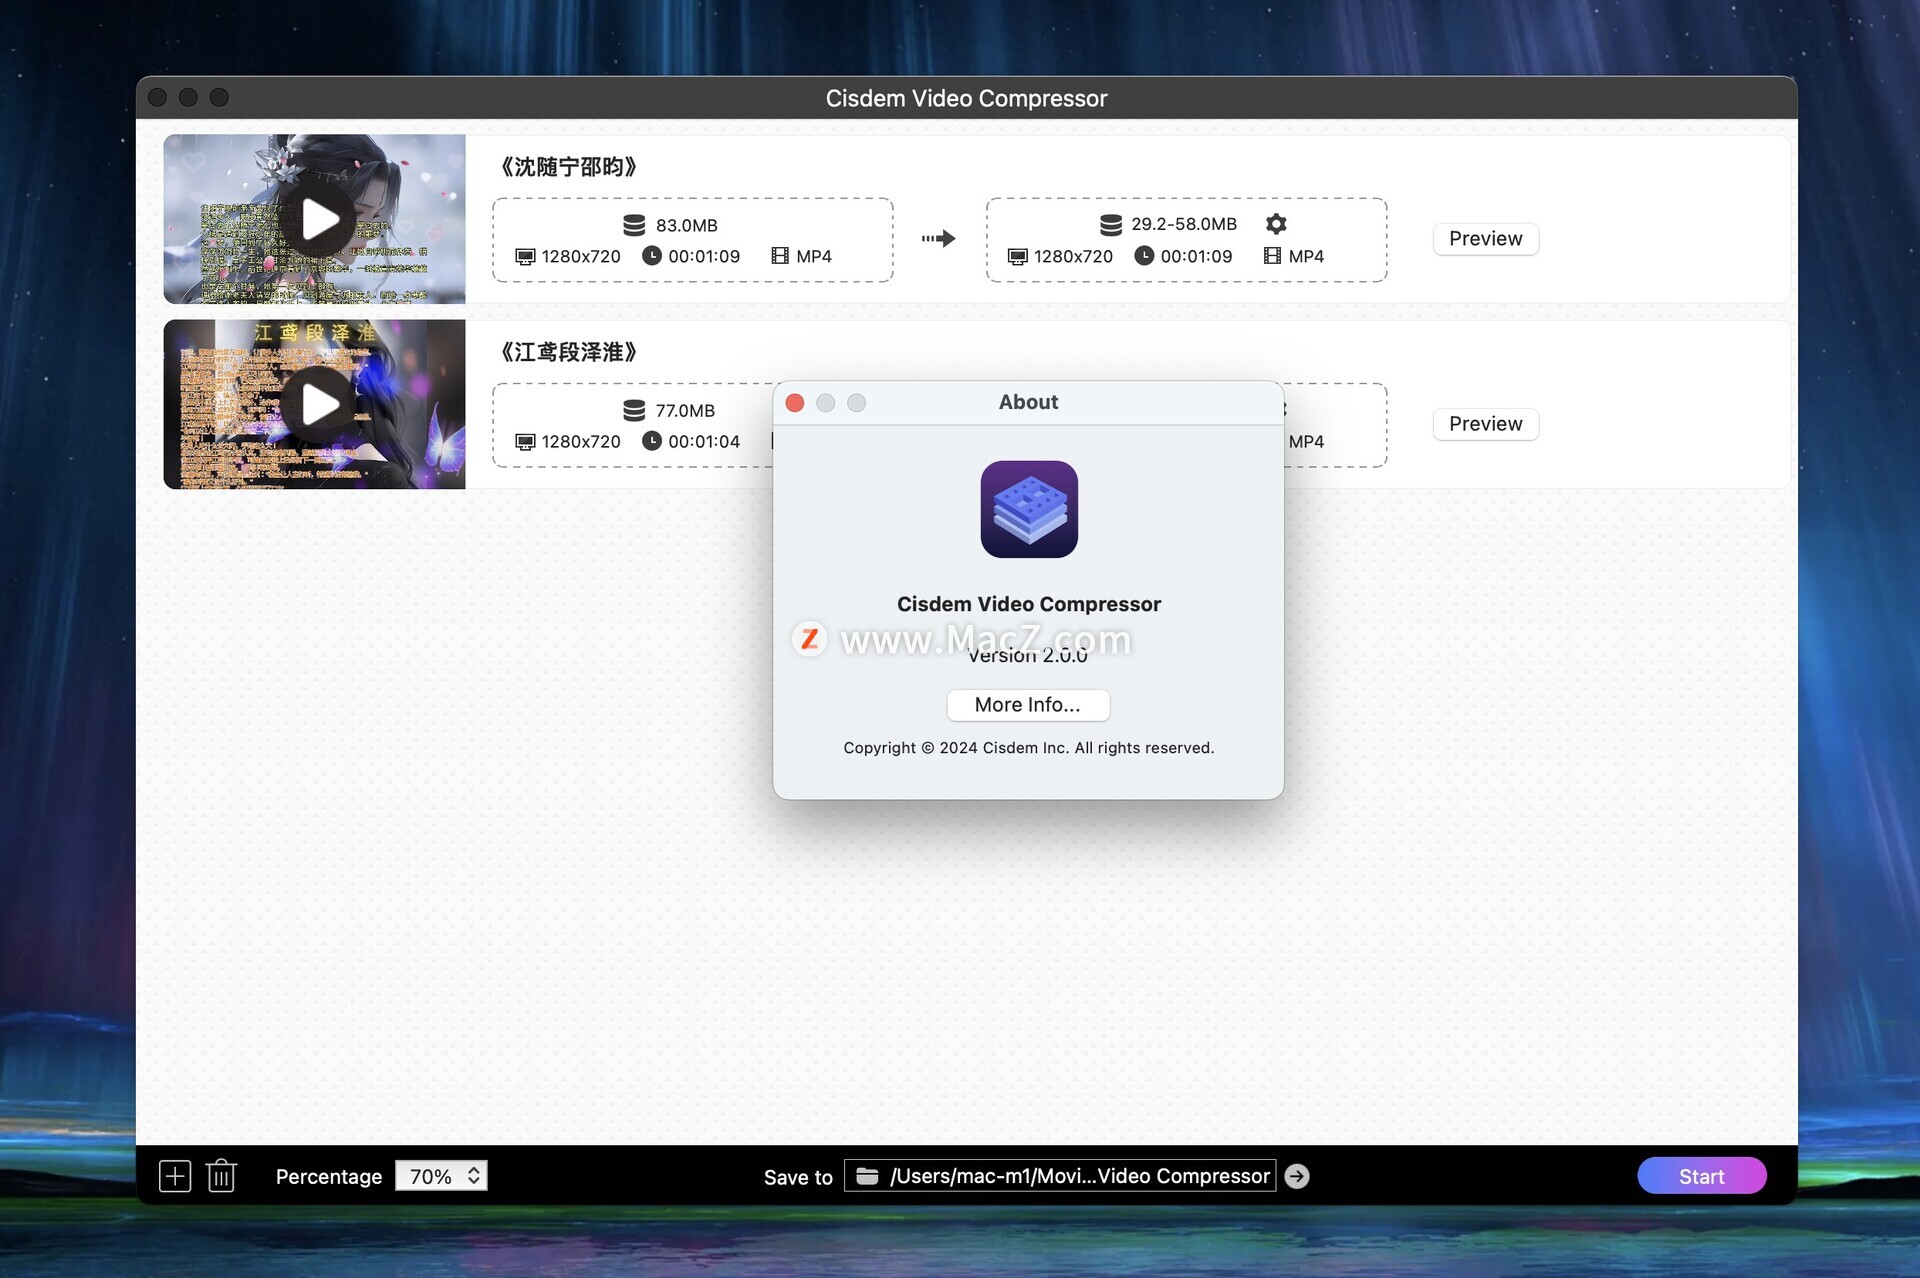1920x1278 pixels.
Task: Click the output 1280x720 resolution in first row
Action: click(x=1073, y=256)
